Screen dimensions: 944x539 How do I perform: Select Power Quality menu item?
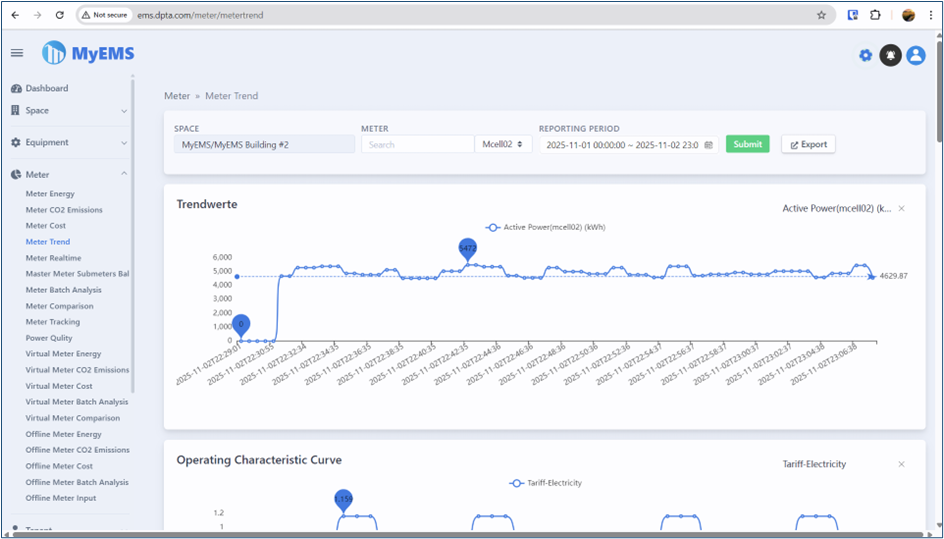click(x=49, y=338)
